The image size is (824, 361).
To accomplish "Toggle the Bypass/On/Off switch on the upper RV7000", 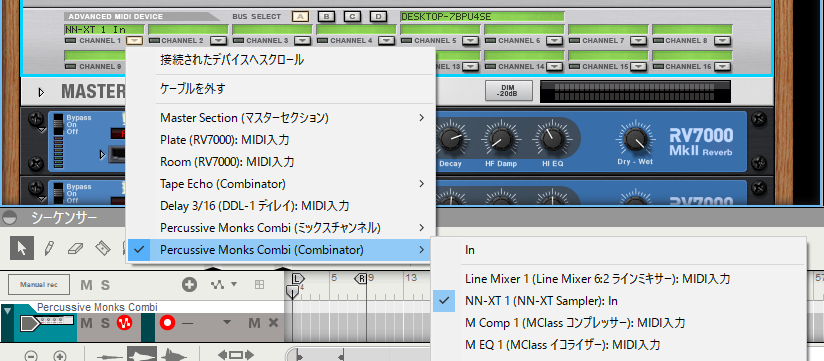I will [59, 125].
